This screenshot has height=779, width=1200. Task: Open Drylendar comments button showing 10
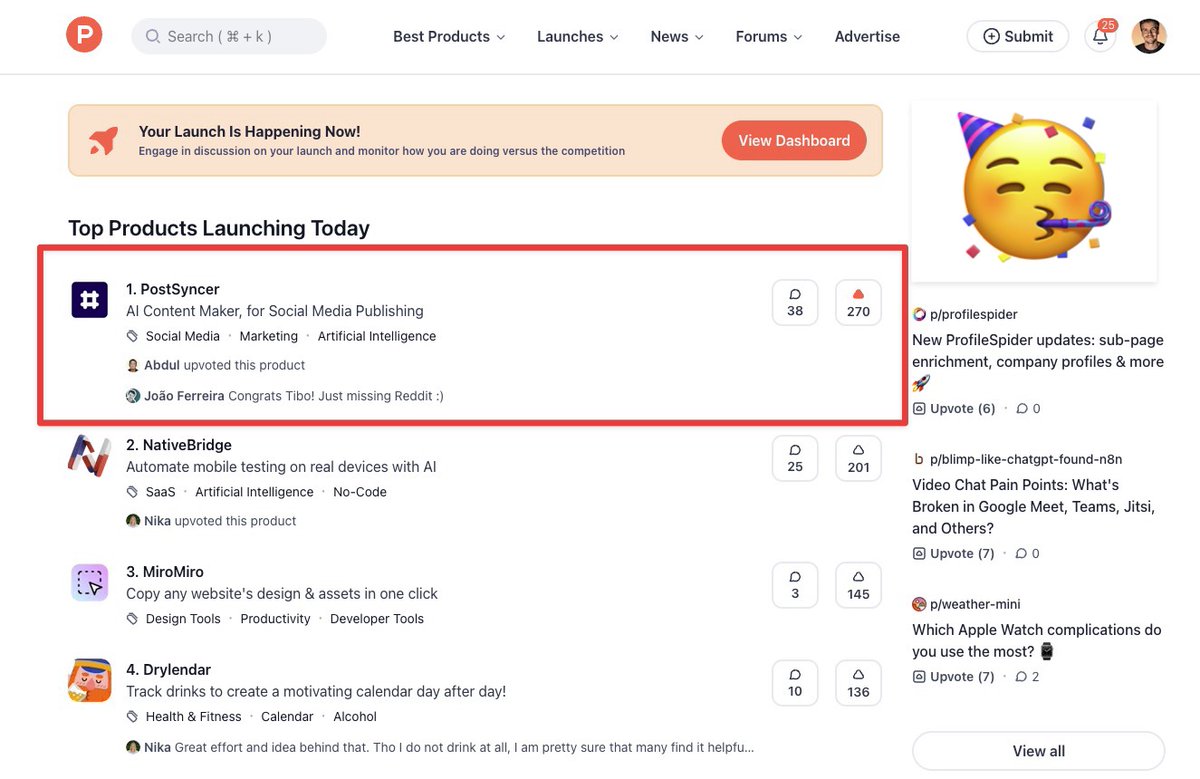pos(795,683)
